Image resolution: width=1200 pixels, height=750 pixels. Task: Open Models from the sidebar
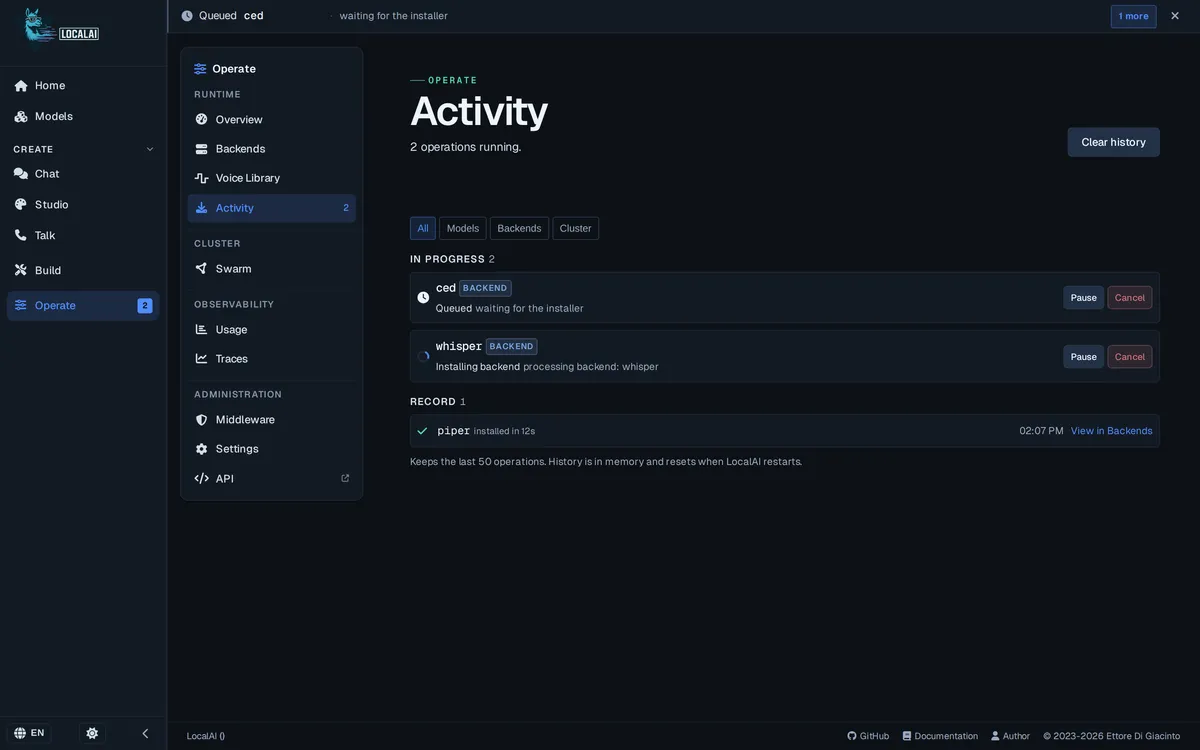pos(83,116)
